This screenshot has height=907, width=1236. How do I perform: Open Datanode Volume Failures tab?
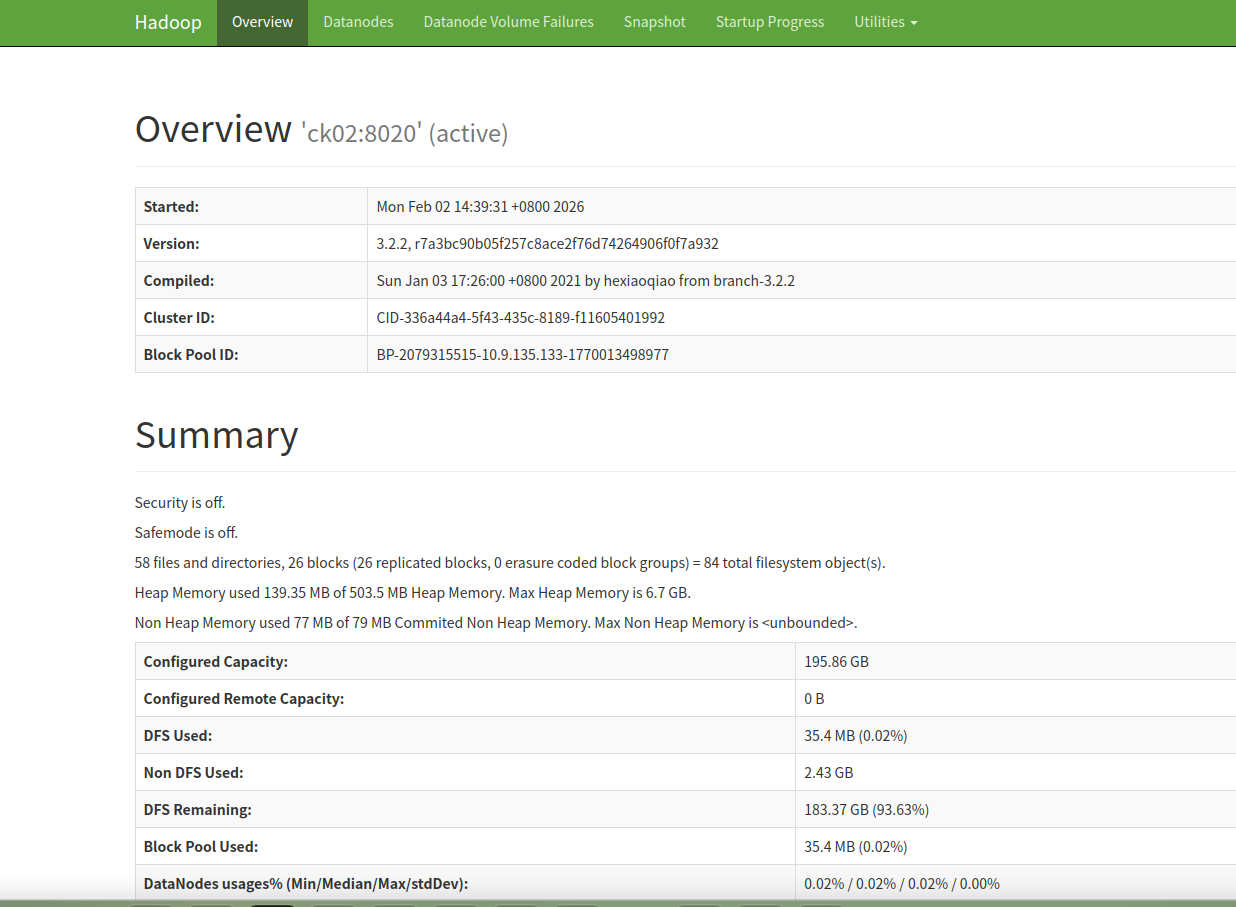pyautogui.click(x=508, y=22)
